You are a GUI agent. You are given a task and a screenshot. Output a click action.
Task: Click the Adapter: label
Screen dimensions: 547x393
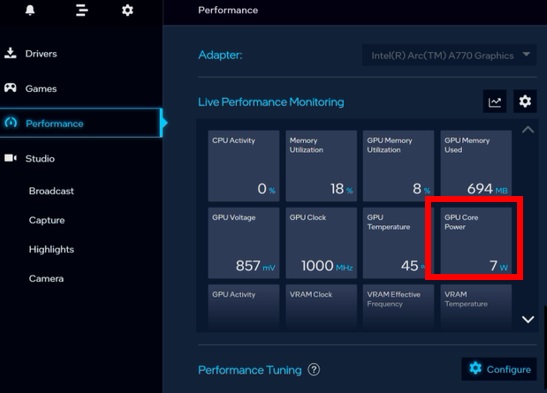[x=220, y=55]
